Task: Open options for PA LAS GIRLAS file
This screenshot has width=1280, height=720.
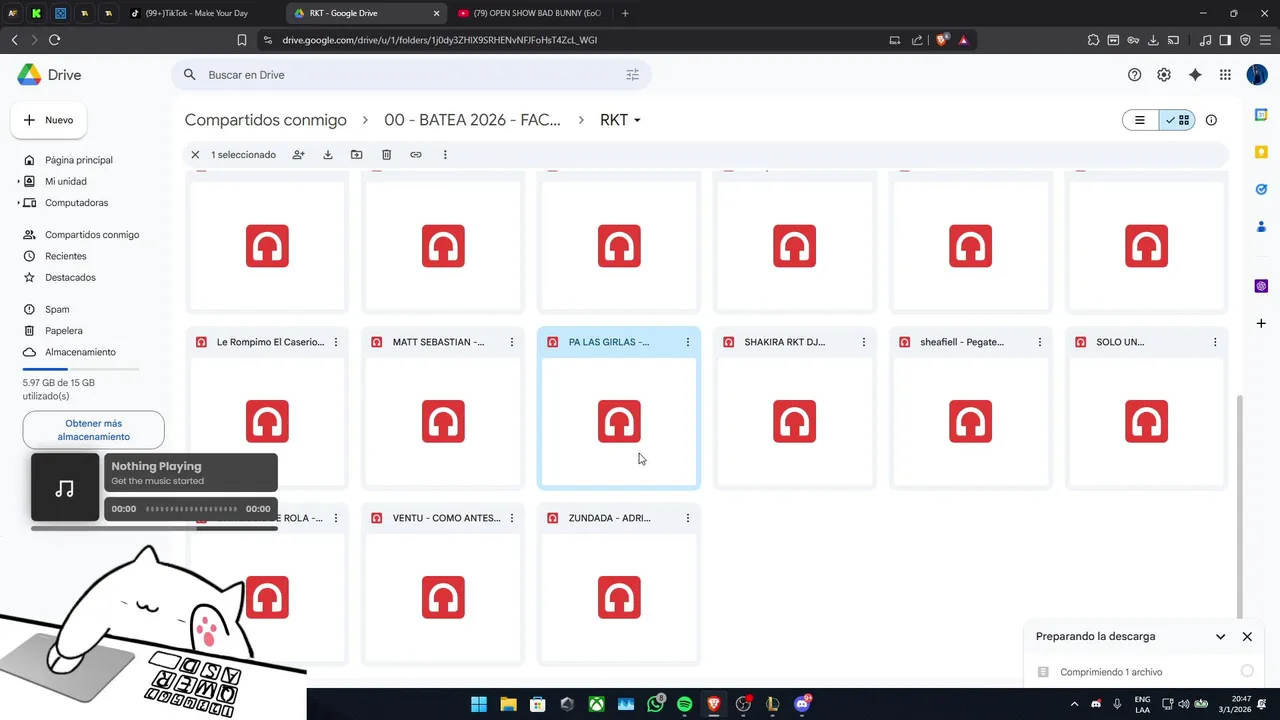Action: click(x=688, y=342)
